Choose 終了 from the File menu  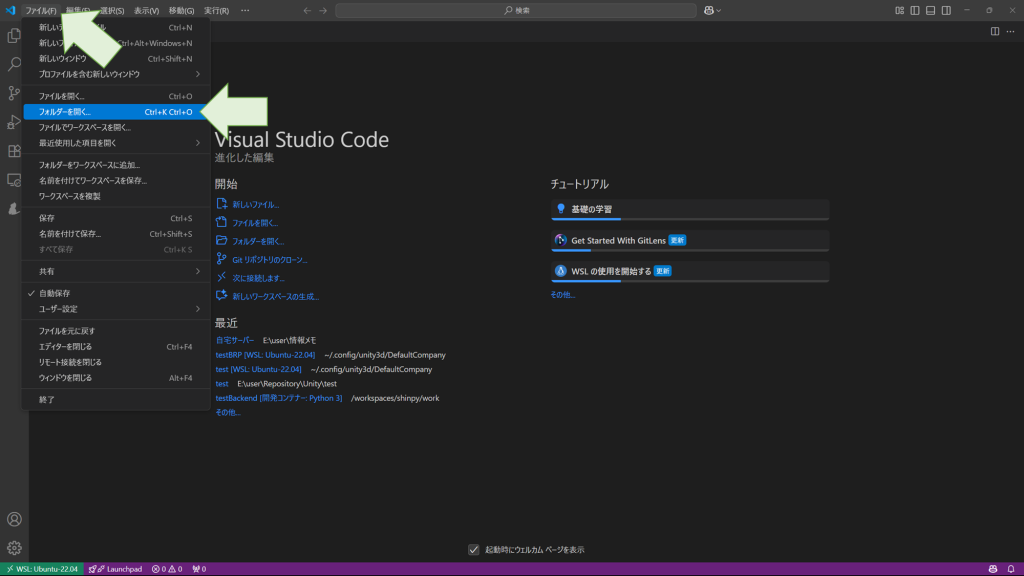pos(116,400)
